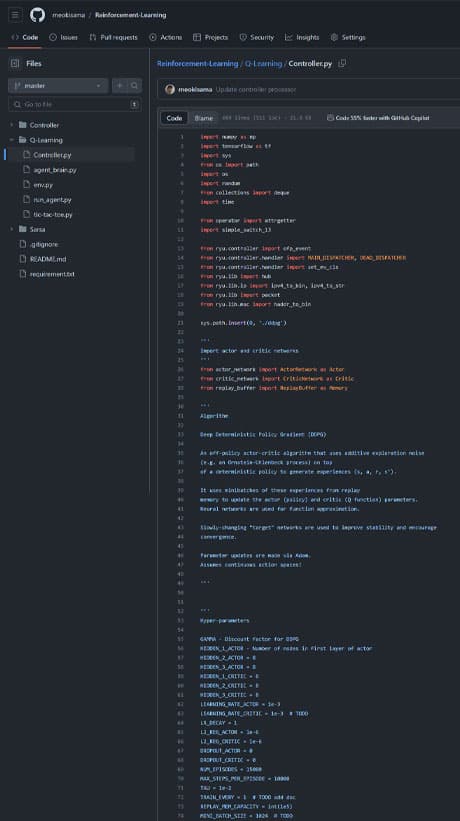The height and width of the screenshot is (821, 460).
Task: Click the Controller folder icon
Action: pos(23,125)
